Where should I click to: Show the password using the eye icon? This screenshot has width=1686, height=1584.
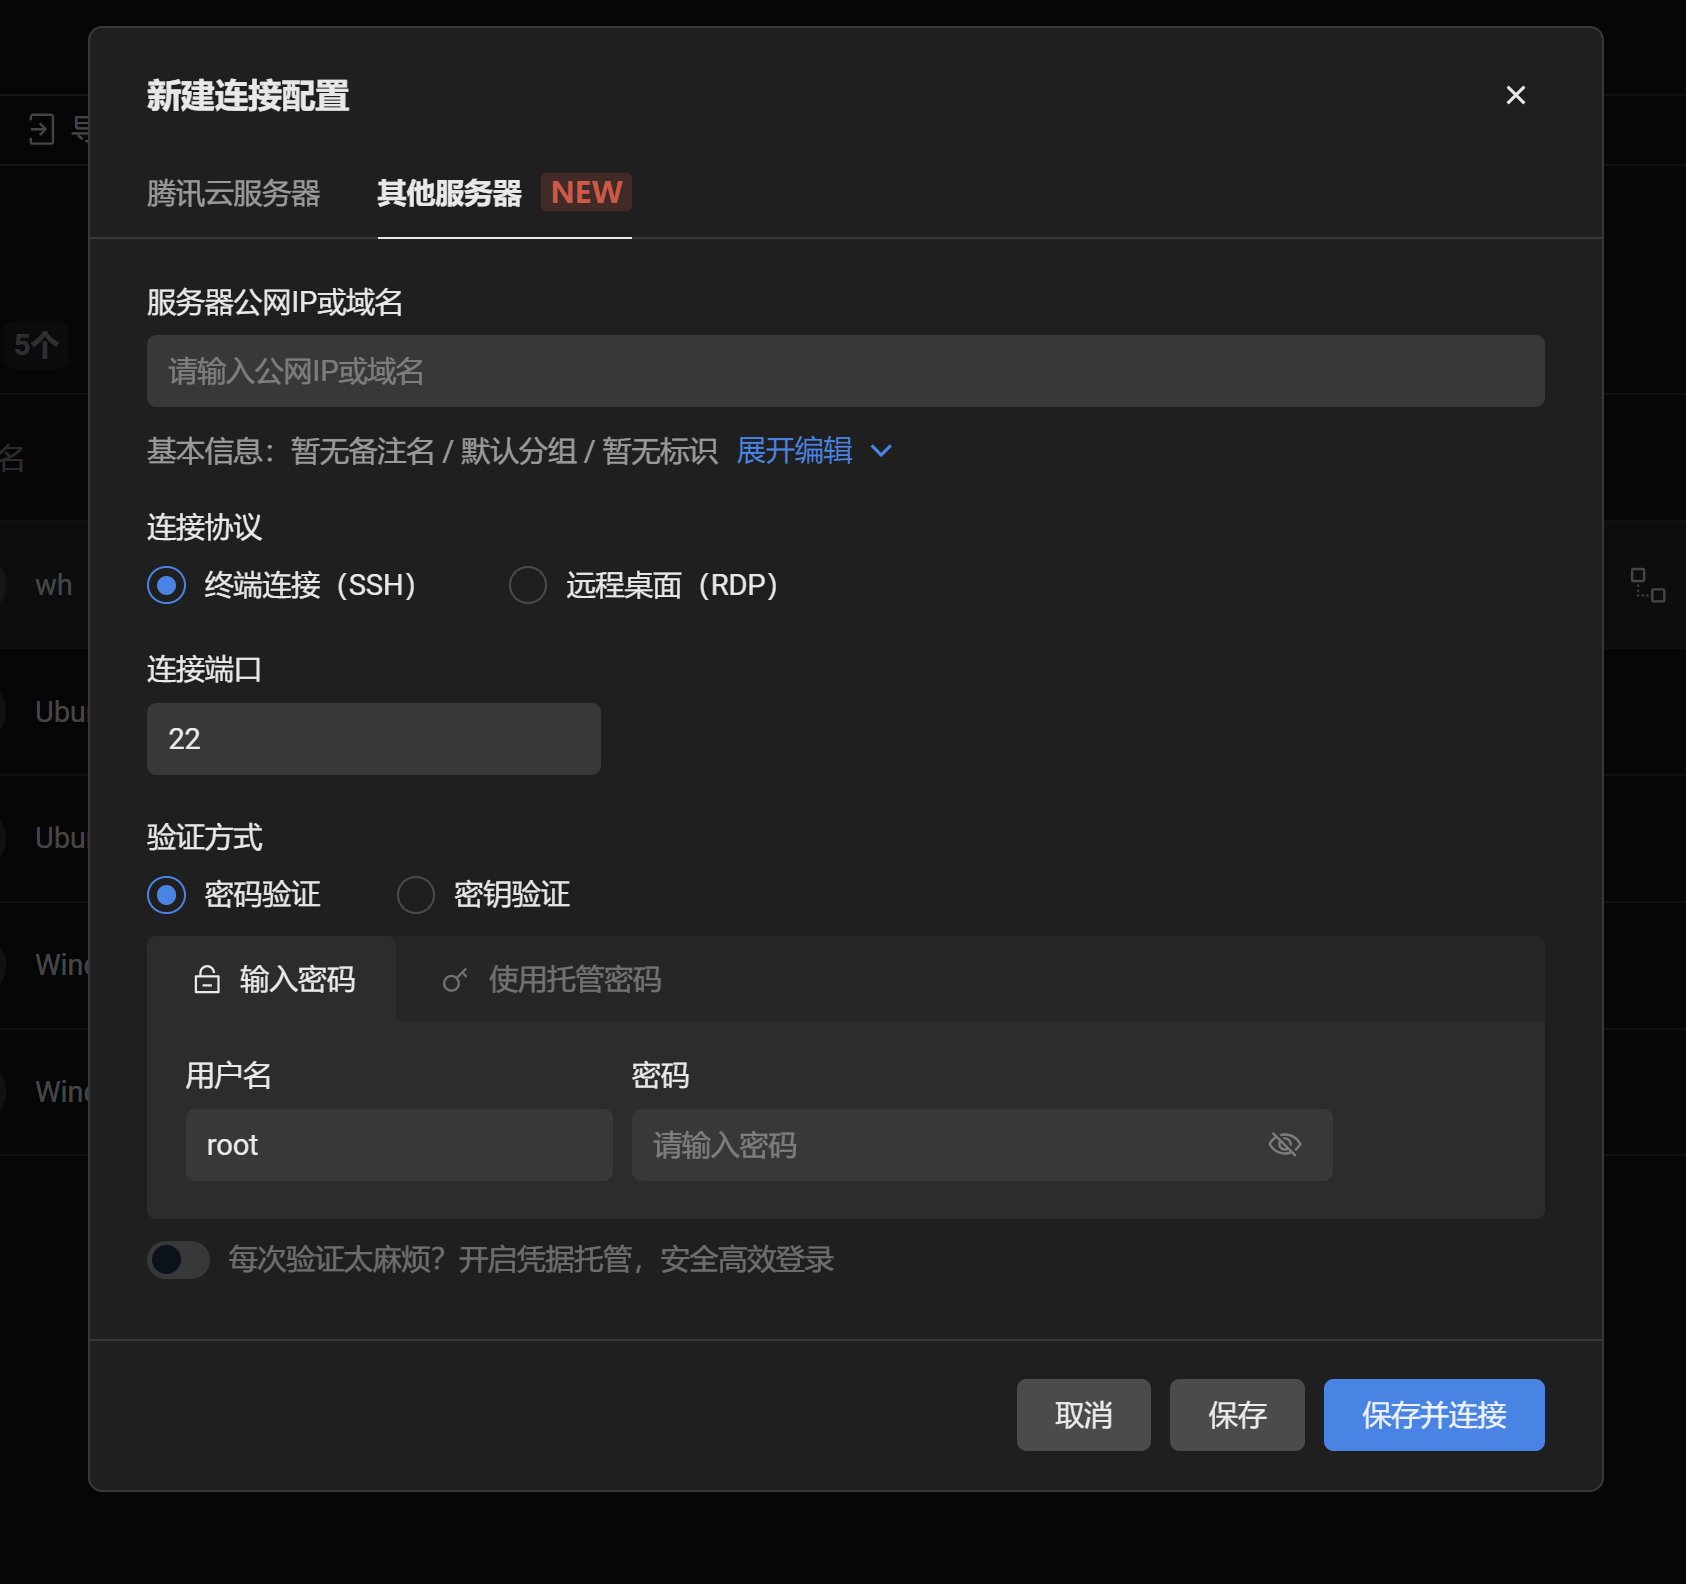point(1285,1144)
